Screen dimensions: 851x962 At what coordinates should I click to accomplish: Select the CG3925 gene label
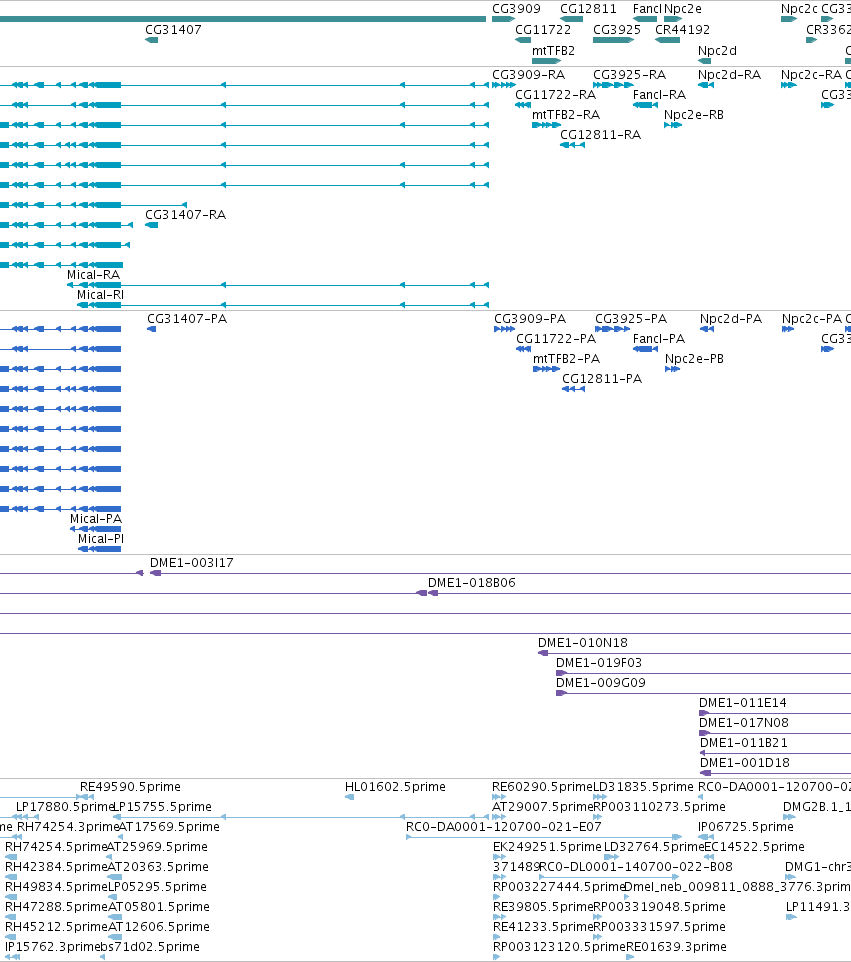point(617,30)
